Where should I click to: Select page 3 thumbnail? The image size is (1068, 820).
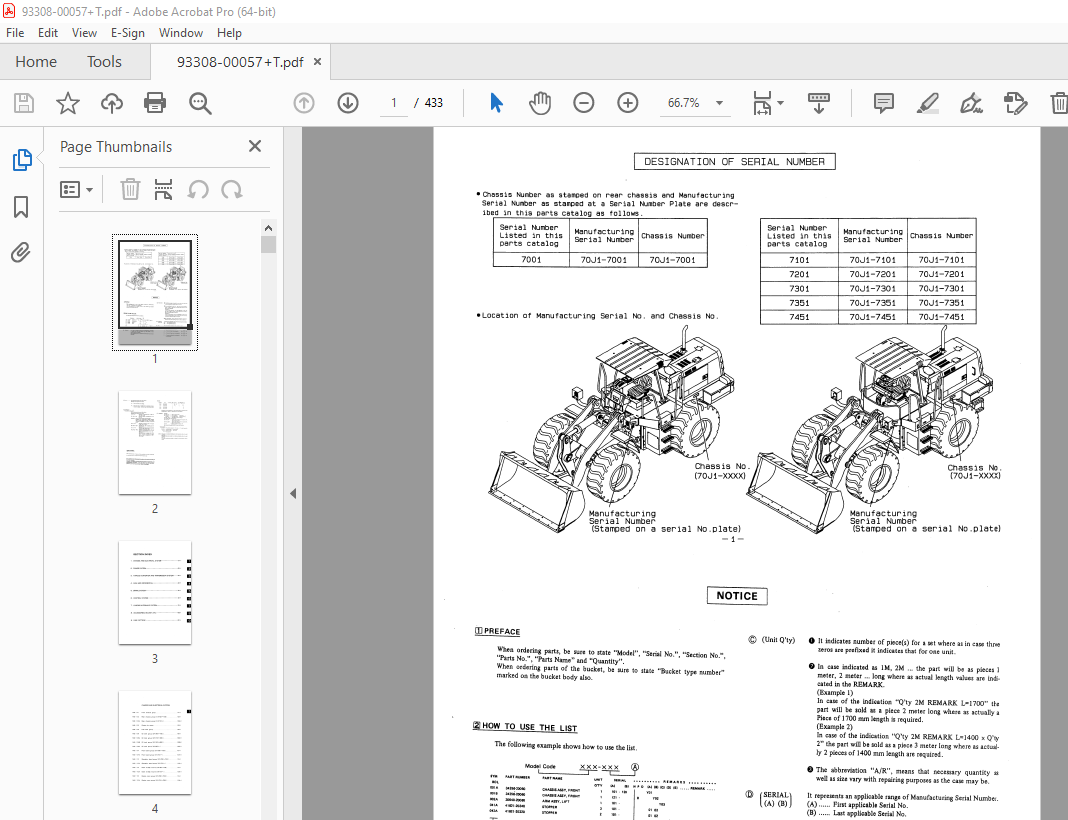point(155,593)
